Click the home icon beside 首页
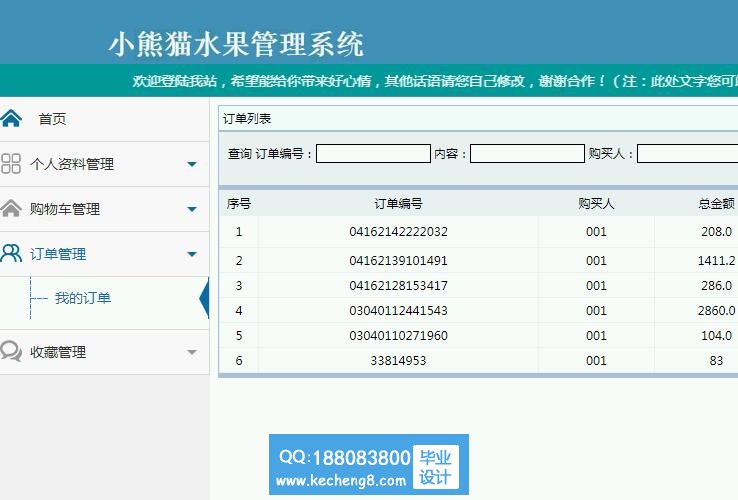 pyautogui.click(x=11, y=118)
